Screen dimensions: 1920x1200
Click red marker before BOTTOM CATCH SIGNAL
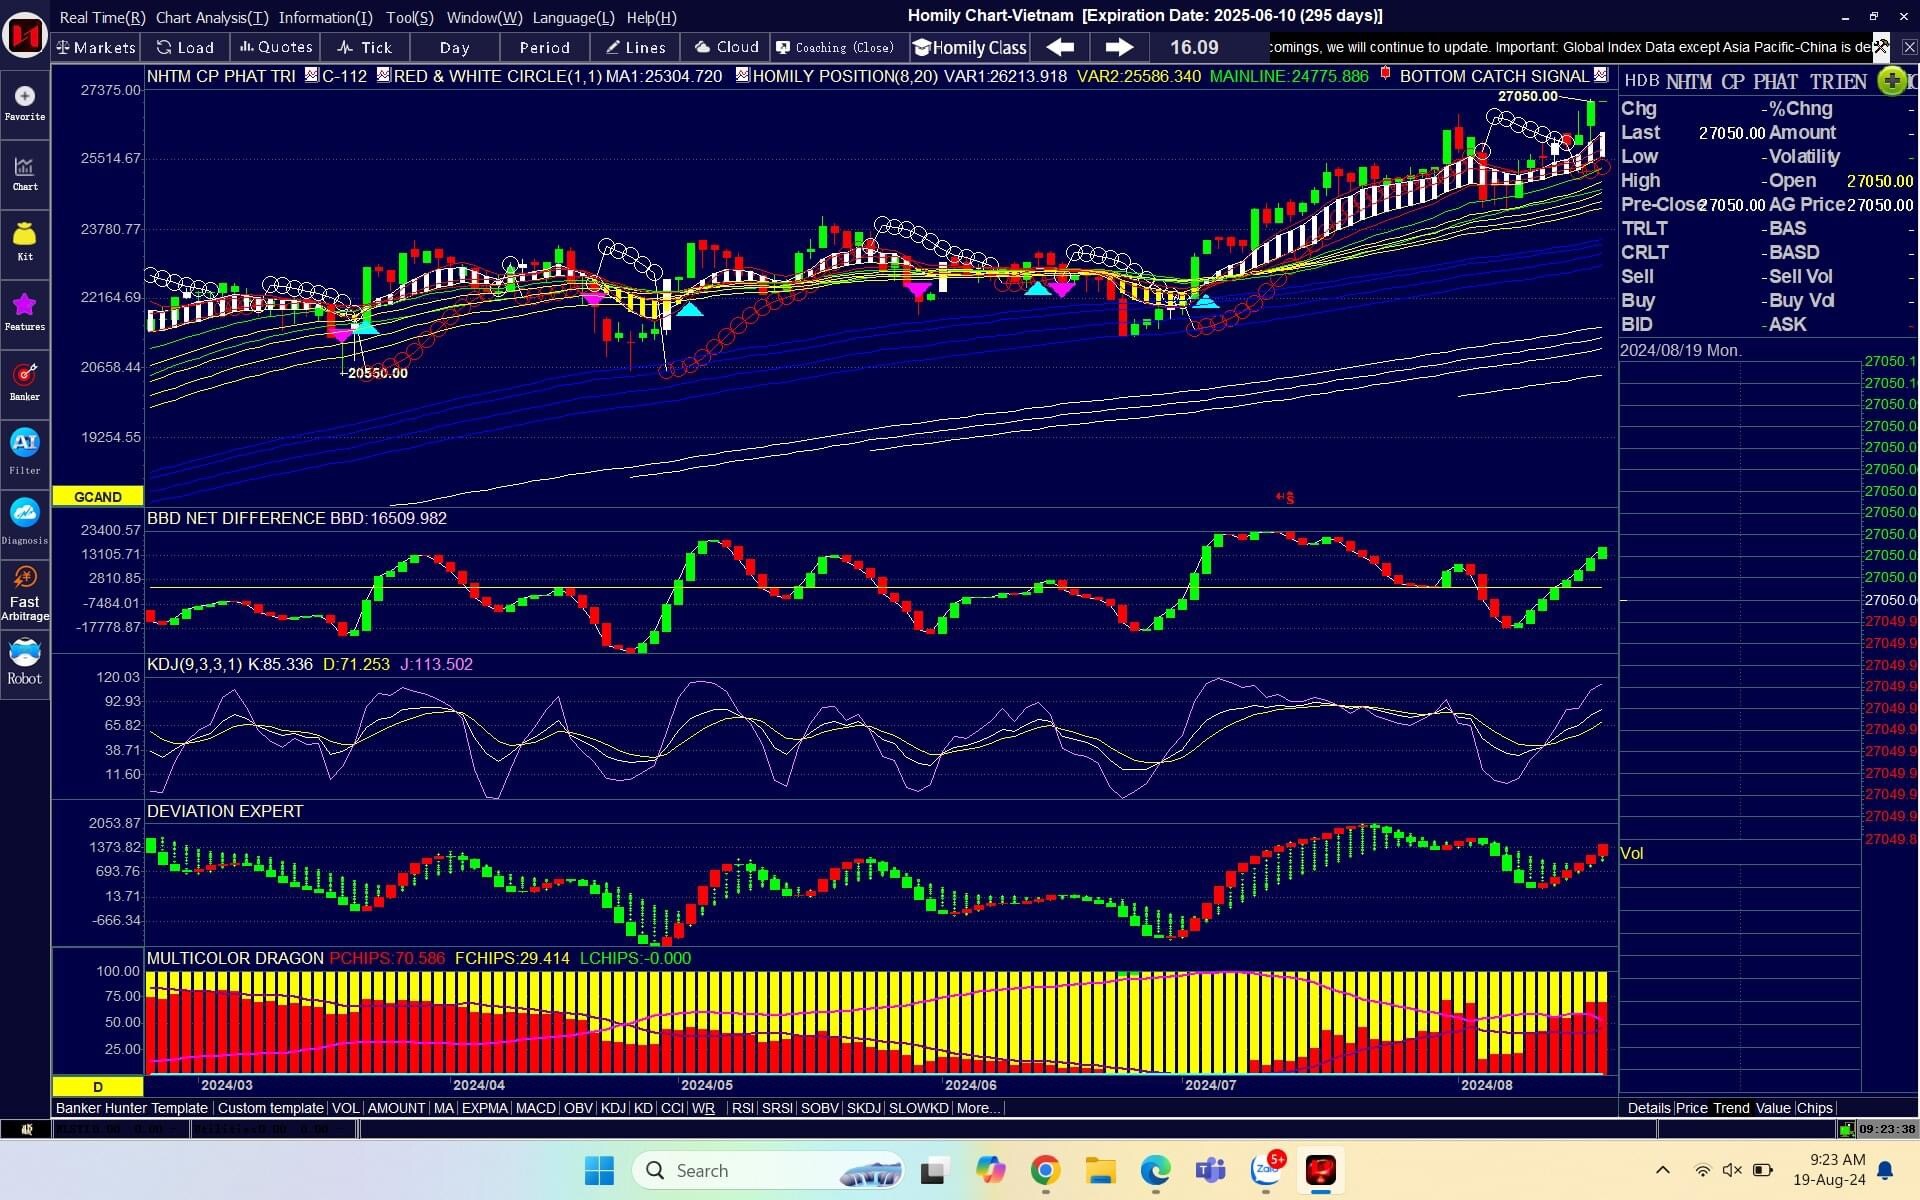click(x=1385, y=74)
